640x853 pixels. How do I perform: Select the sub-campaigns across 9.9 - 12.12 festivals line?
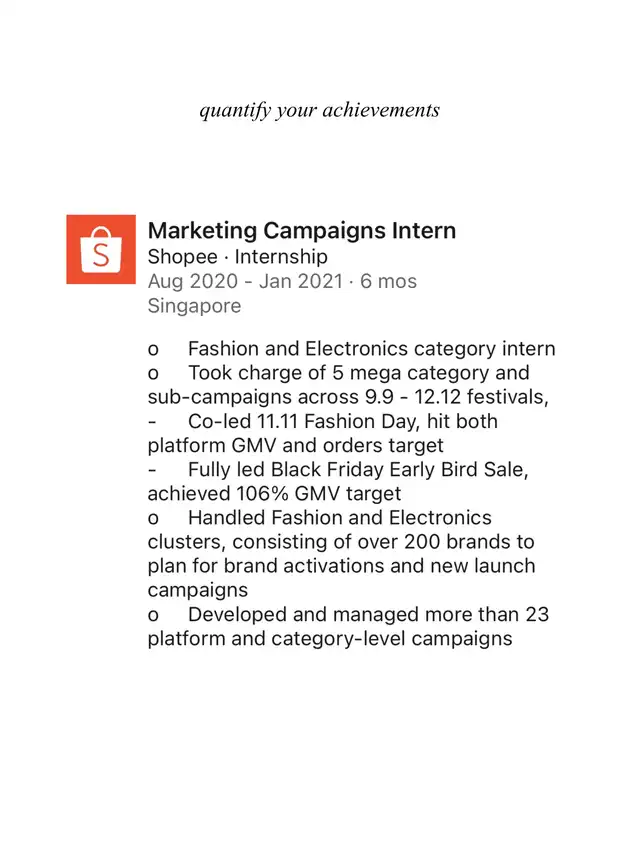[348, 397]
